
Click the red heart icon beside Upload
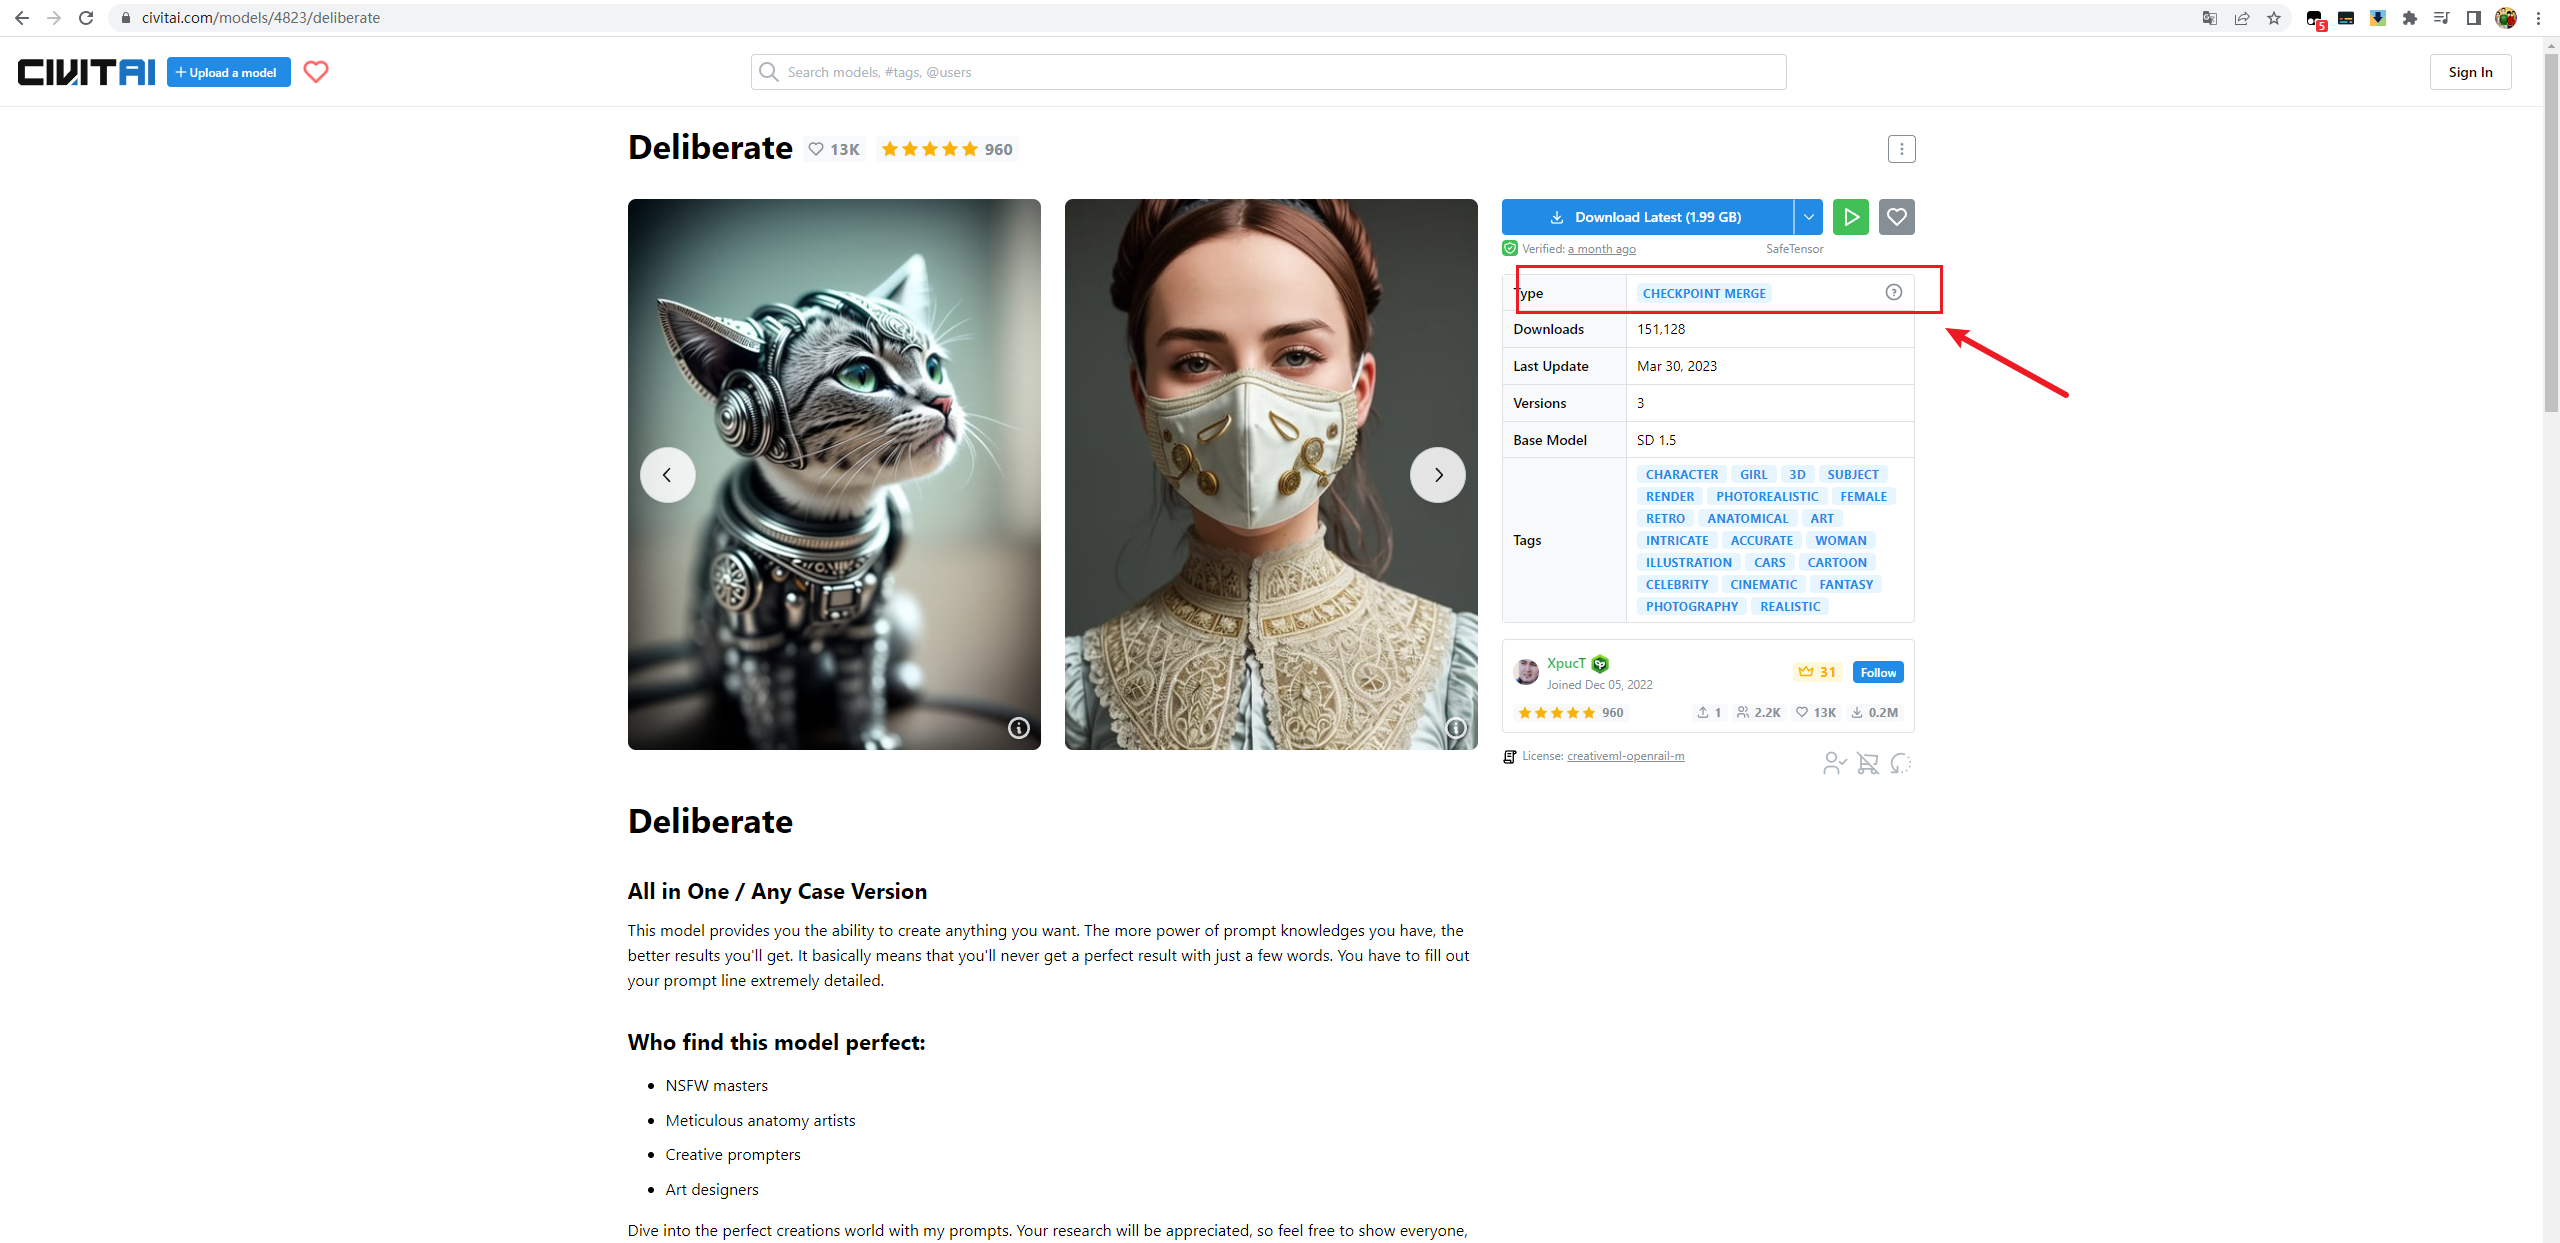tap(316, 72)
